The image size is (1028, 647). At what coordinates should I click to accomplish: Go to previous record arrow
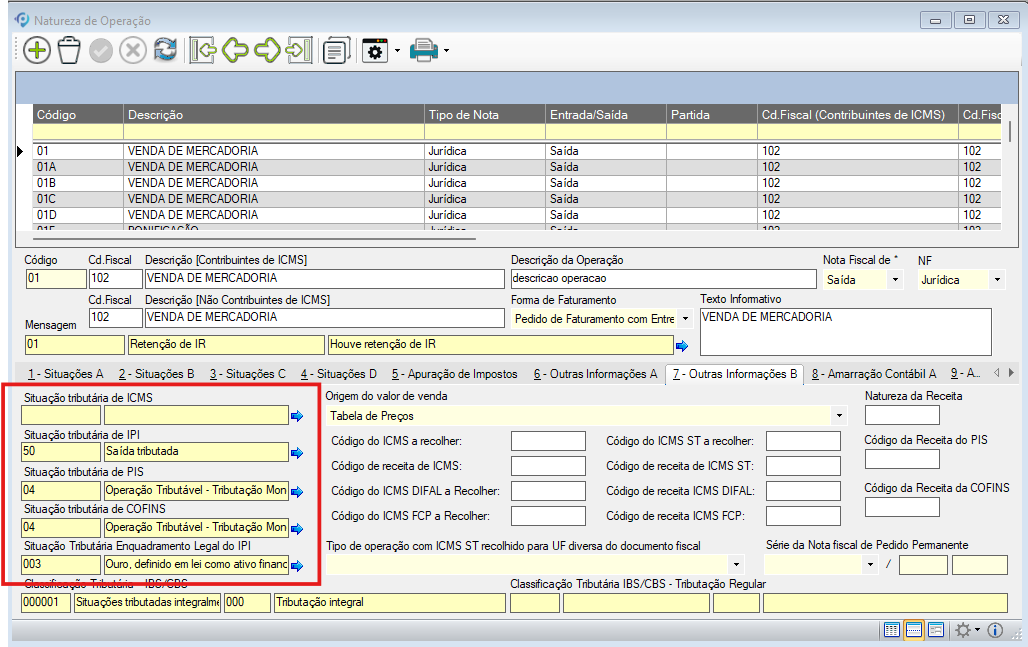235,50
